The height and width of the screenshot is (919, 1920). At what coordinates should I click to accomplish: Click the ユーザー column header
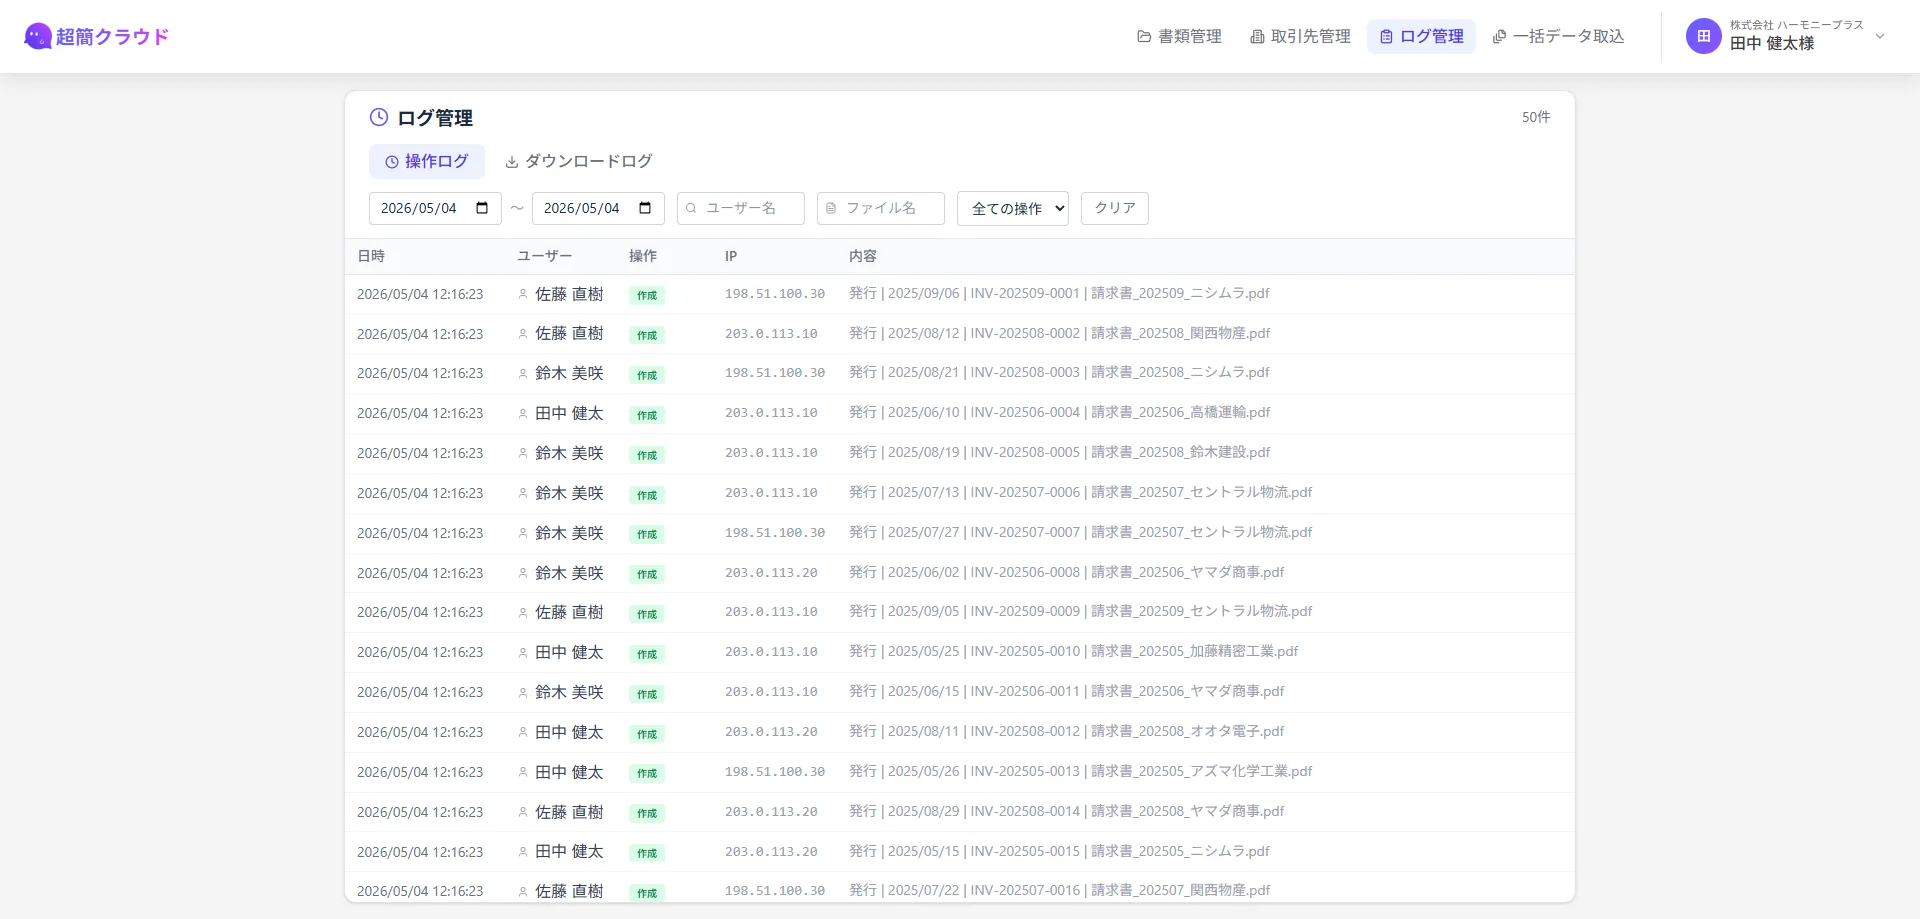click(x=545, y=257)
